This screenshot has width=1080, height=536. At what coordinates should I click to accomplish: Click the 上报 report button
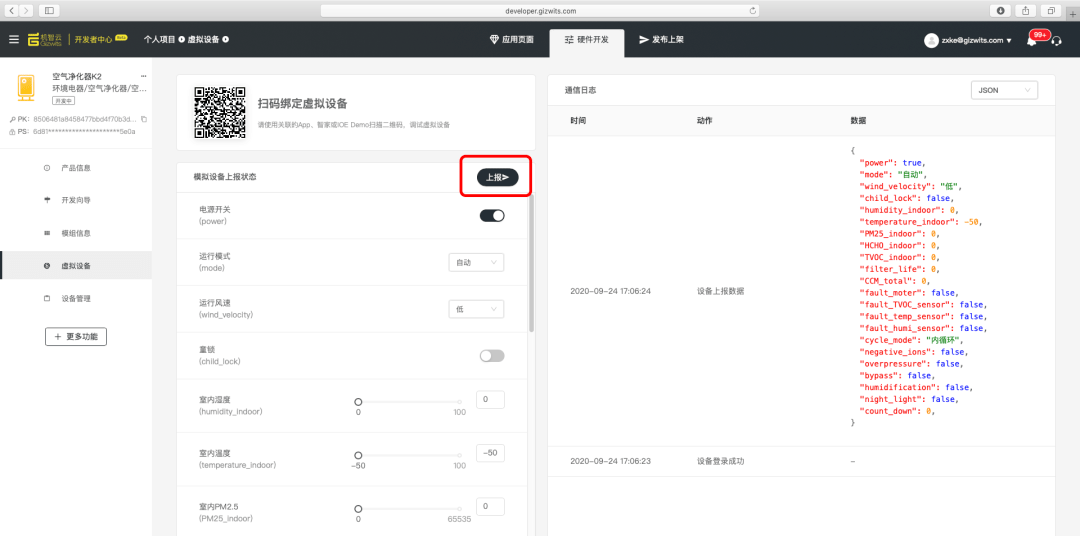pos(497,178)
